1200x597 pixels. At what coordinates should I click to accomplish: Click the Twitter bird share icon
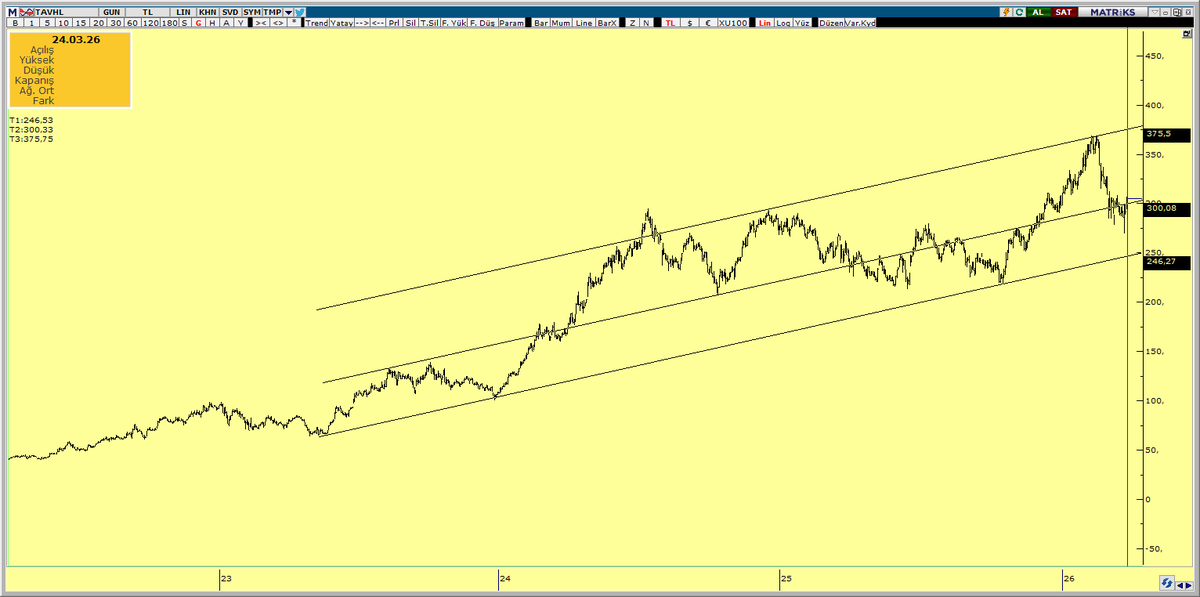(299, 12)
